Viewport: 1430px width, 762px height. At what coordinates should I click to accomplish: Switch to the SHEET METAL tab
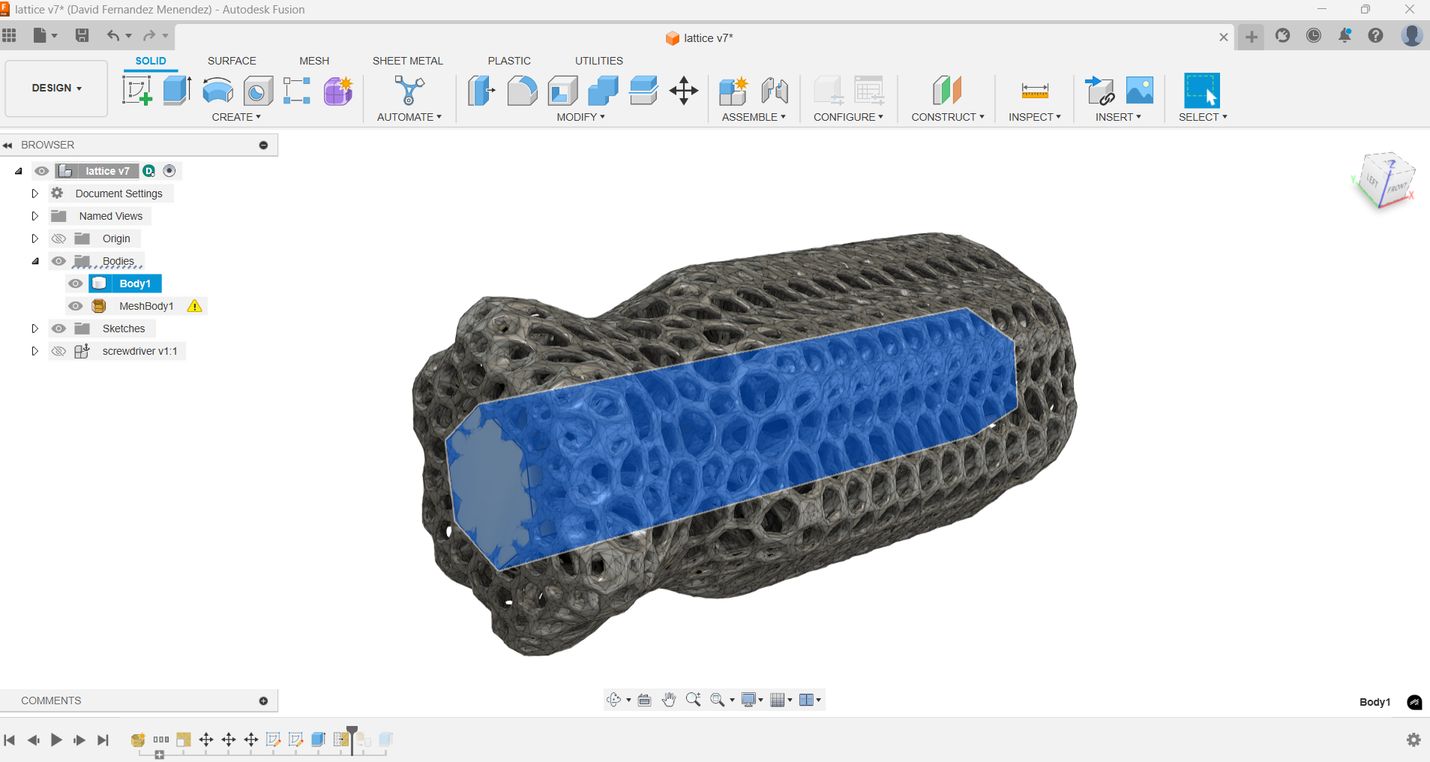coord(408,61)
